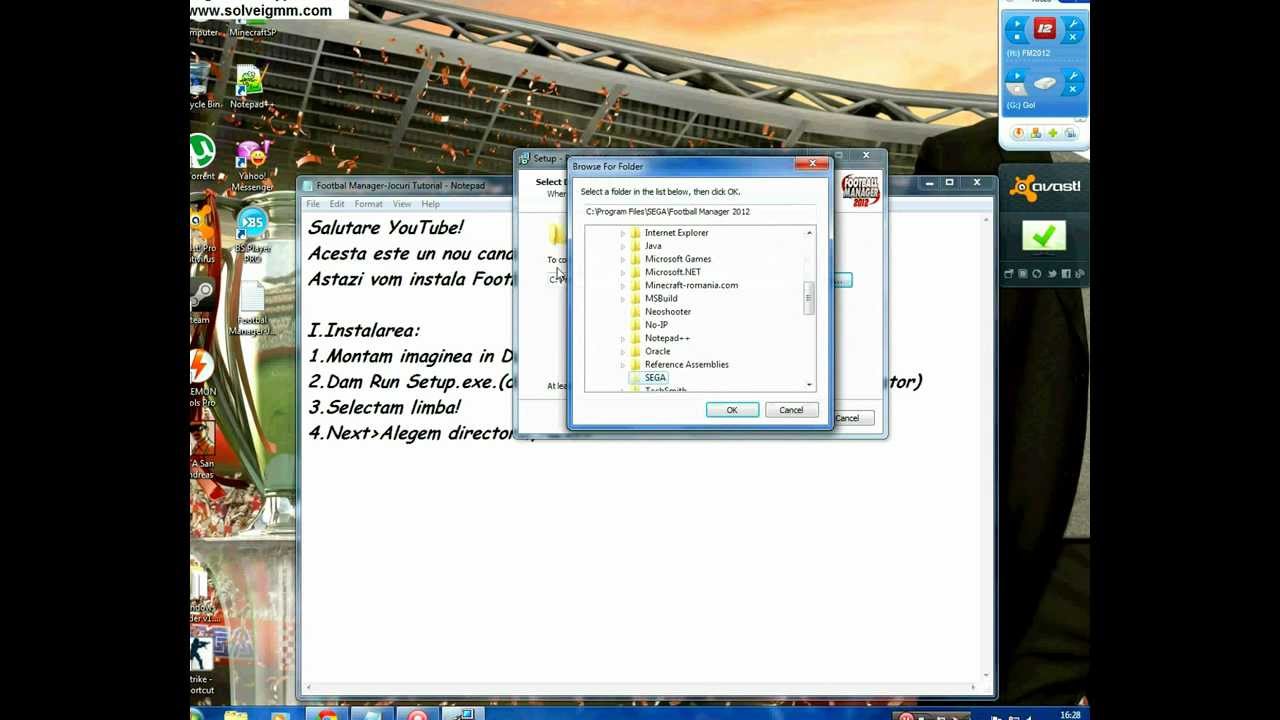Click the BS.Player PRO desktop icon

tap(252, 236)
